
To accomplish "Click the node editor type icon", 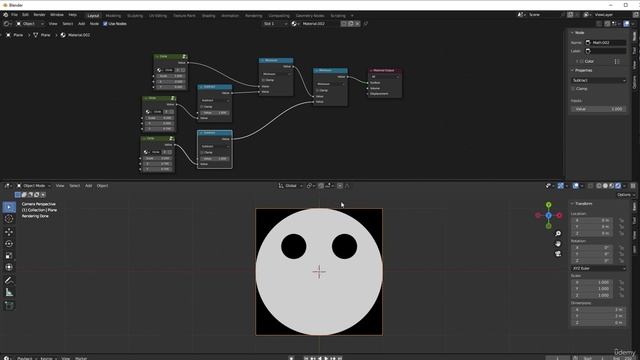I will pos(6,24).
